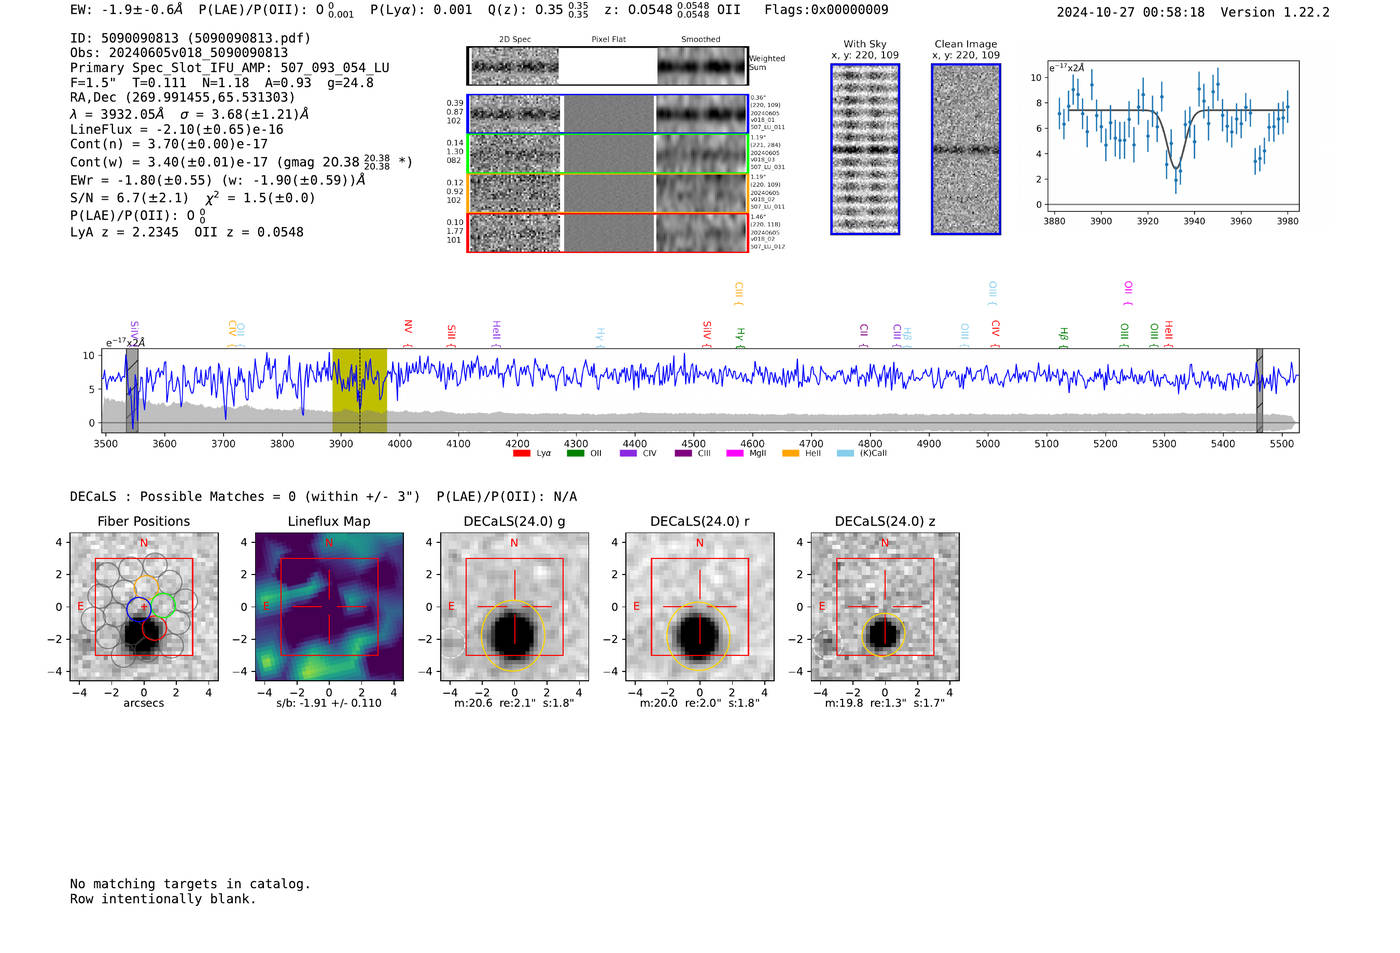
Task: Click the green OII legend swatch
Action: [575, 453]
